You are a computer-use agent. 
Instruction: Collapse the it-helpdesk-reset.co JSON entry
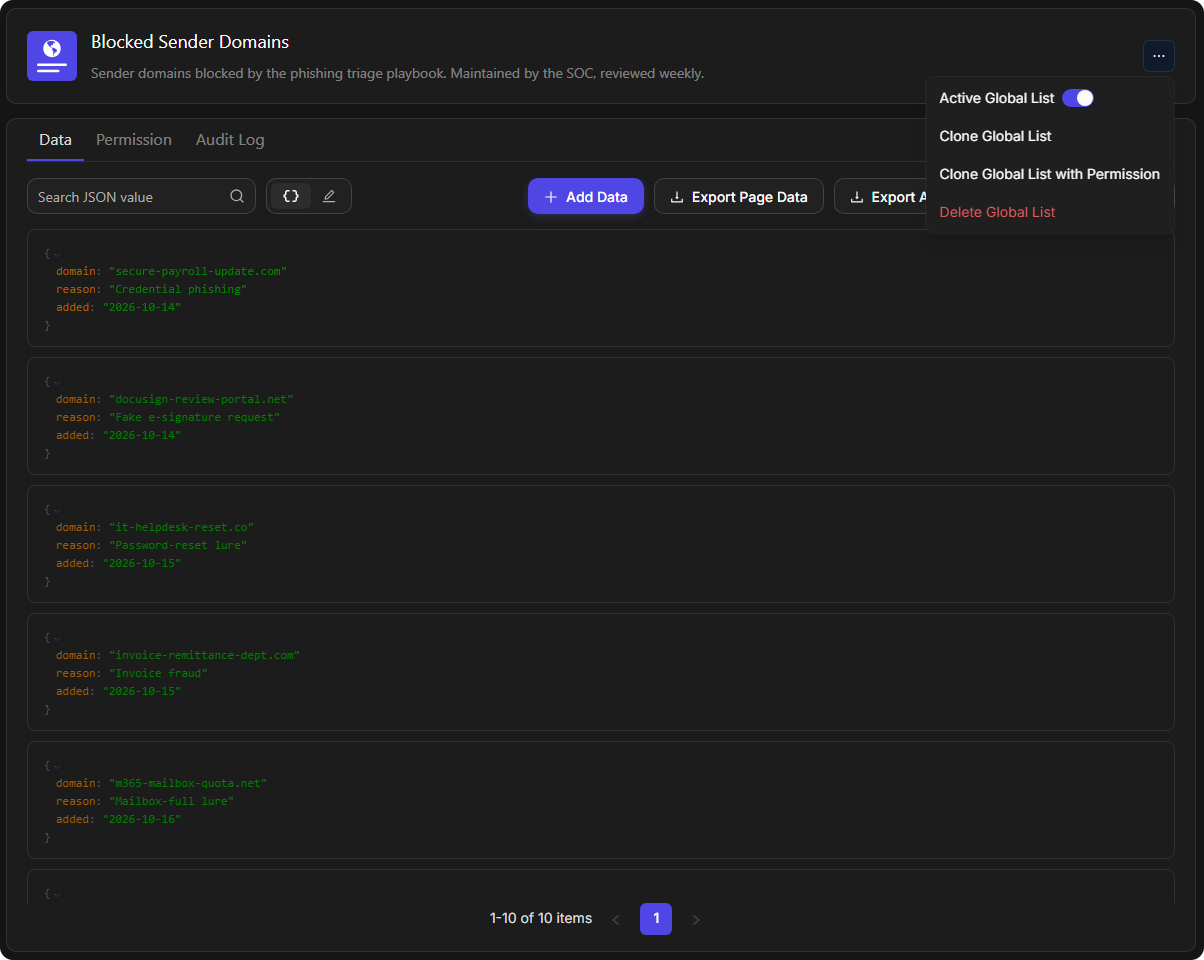57,510
